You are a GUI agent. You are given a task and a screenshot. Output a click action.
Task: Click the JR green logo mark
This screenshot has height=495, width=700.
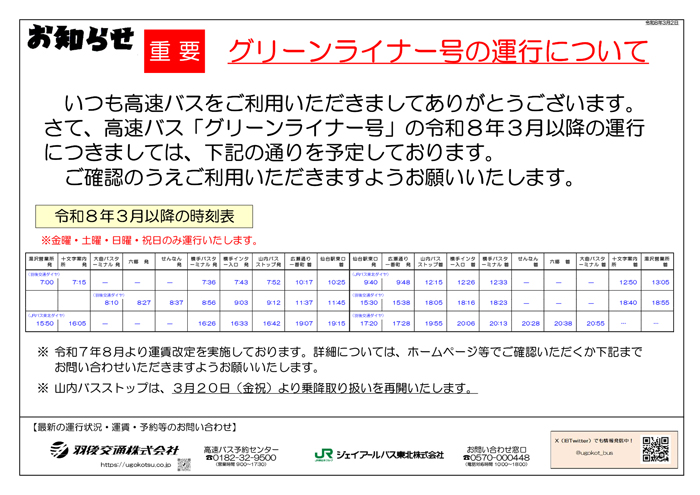(x=323, y=455)
